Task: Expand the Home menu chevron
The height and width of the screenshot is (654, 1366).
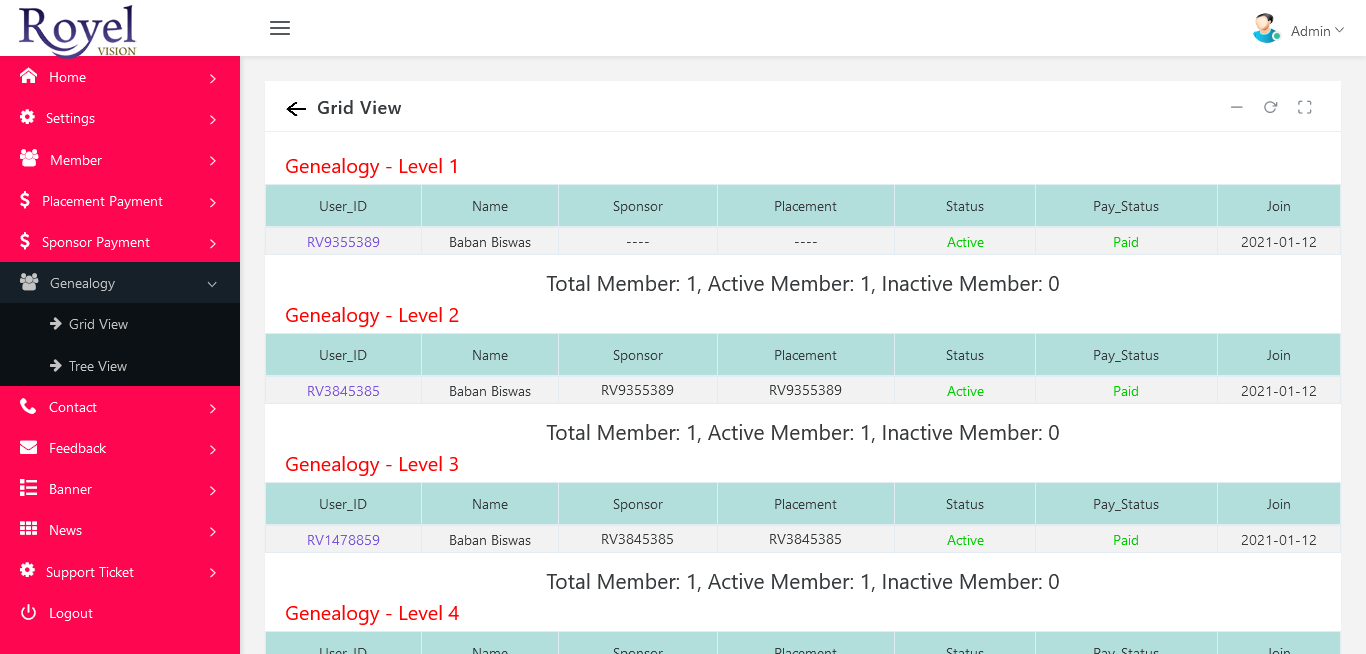Action: (x=213, y=78)
